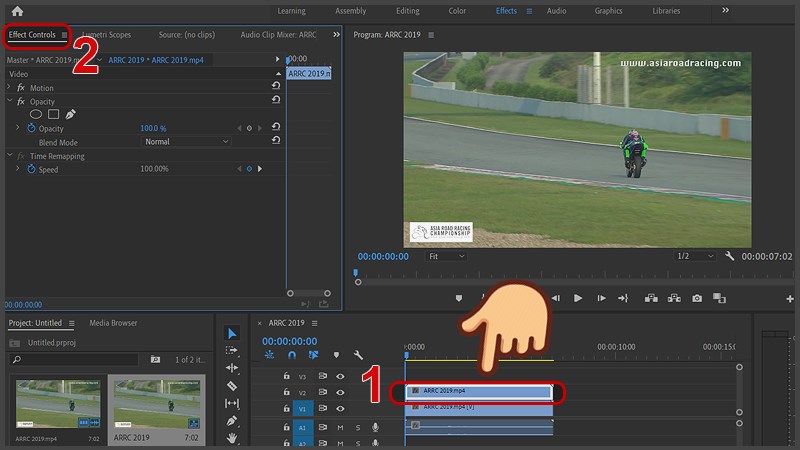The height and width of the screenshot is (450, 800).
Task: Switch to the Audio workspace
Action: (x=556, y=11)
